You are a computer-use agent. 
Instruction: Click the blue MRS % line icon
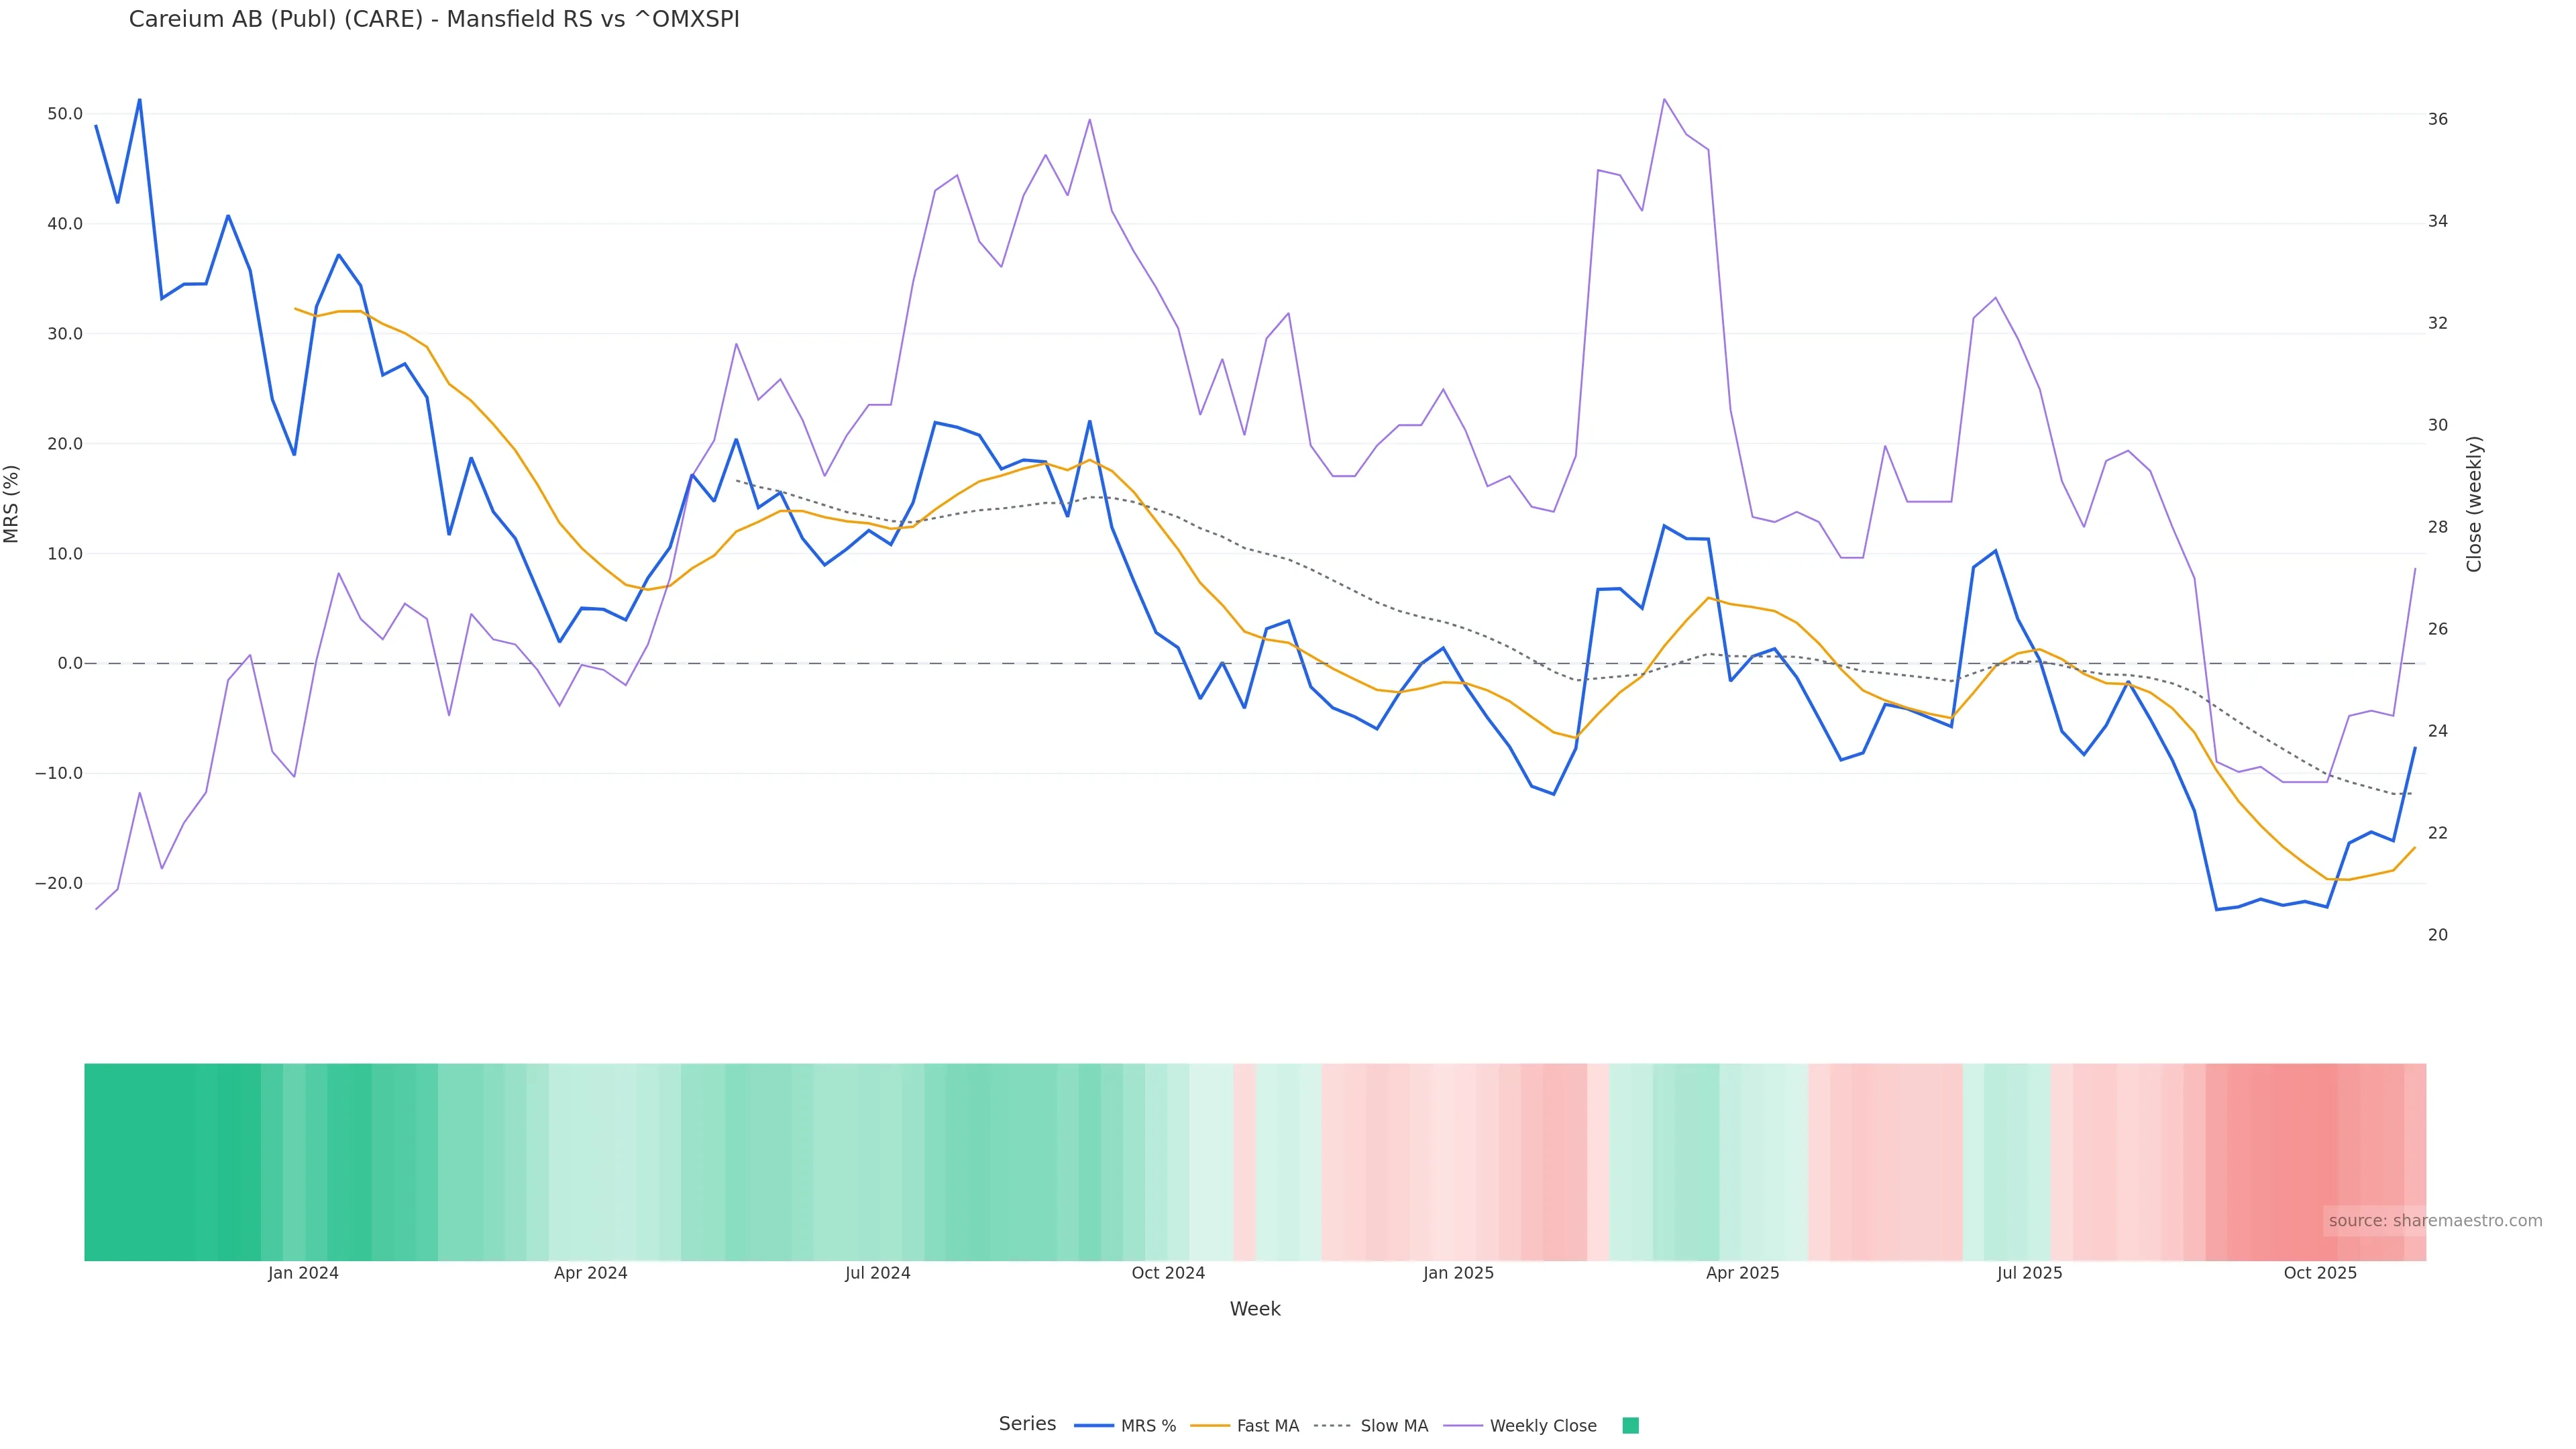1093,1426
